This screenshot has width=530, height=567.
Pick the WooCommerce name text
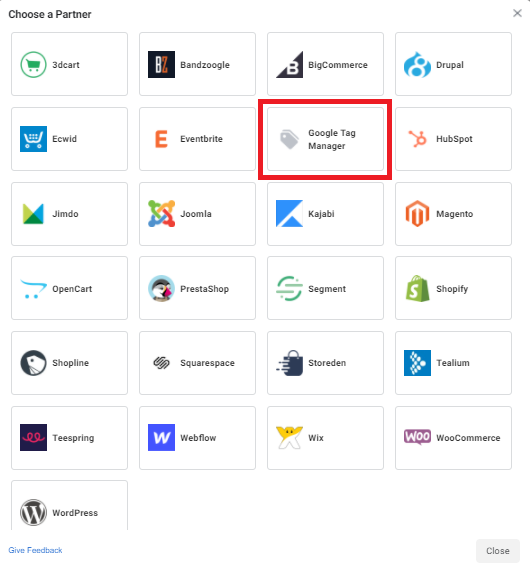click(x=469, y=438)
